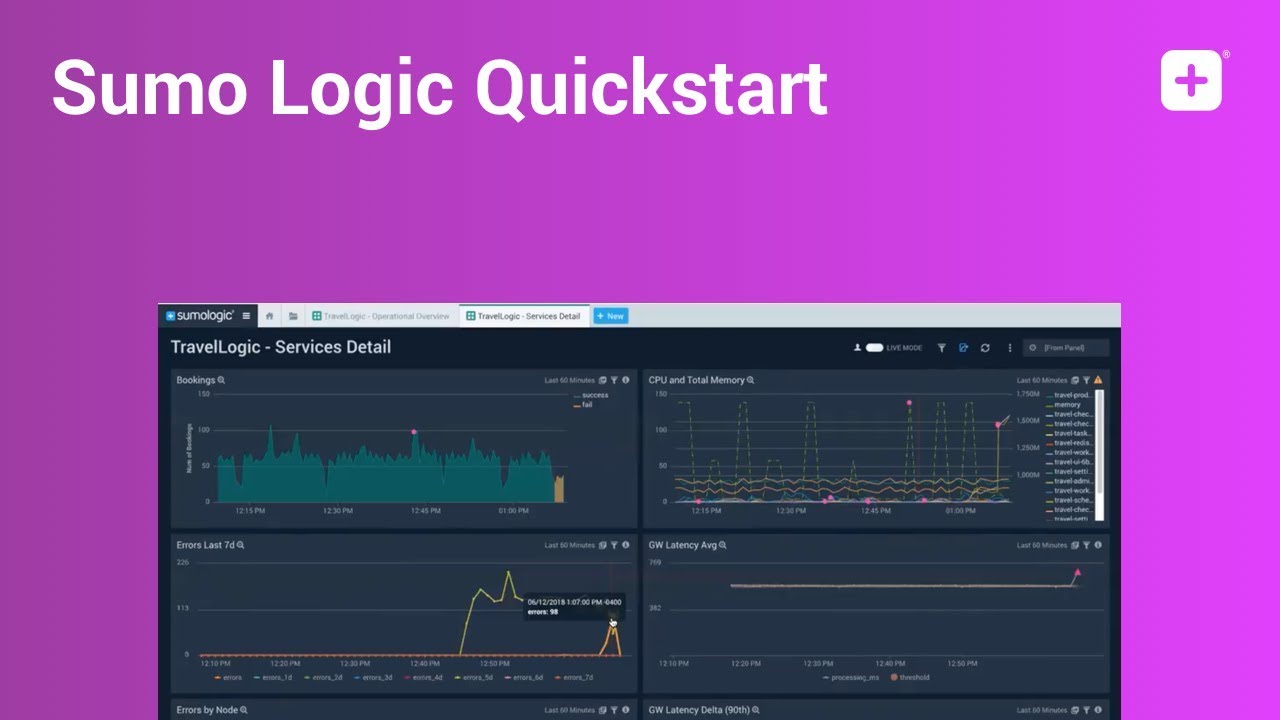The width and height of the screenshot is (1280, 720).
Task: Toggle the success series in Bookings legend
Action: (x=590, y=395)
